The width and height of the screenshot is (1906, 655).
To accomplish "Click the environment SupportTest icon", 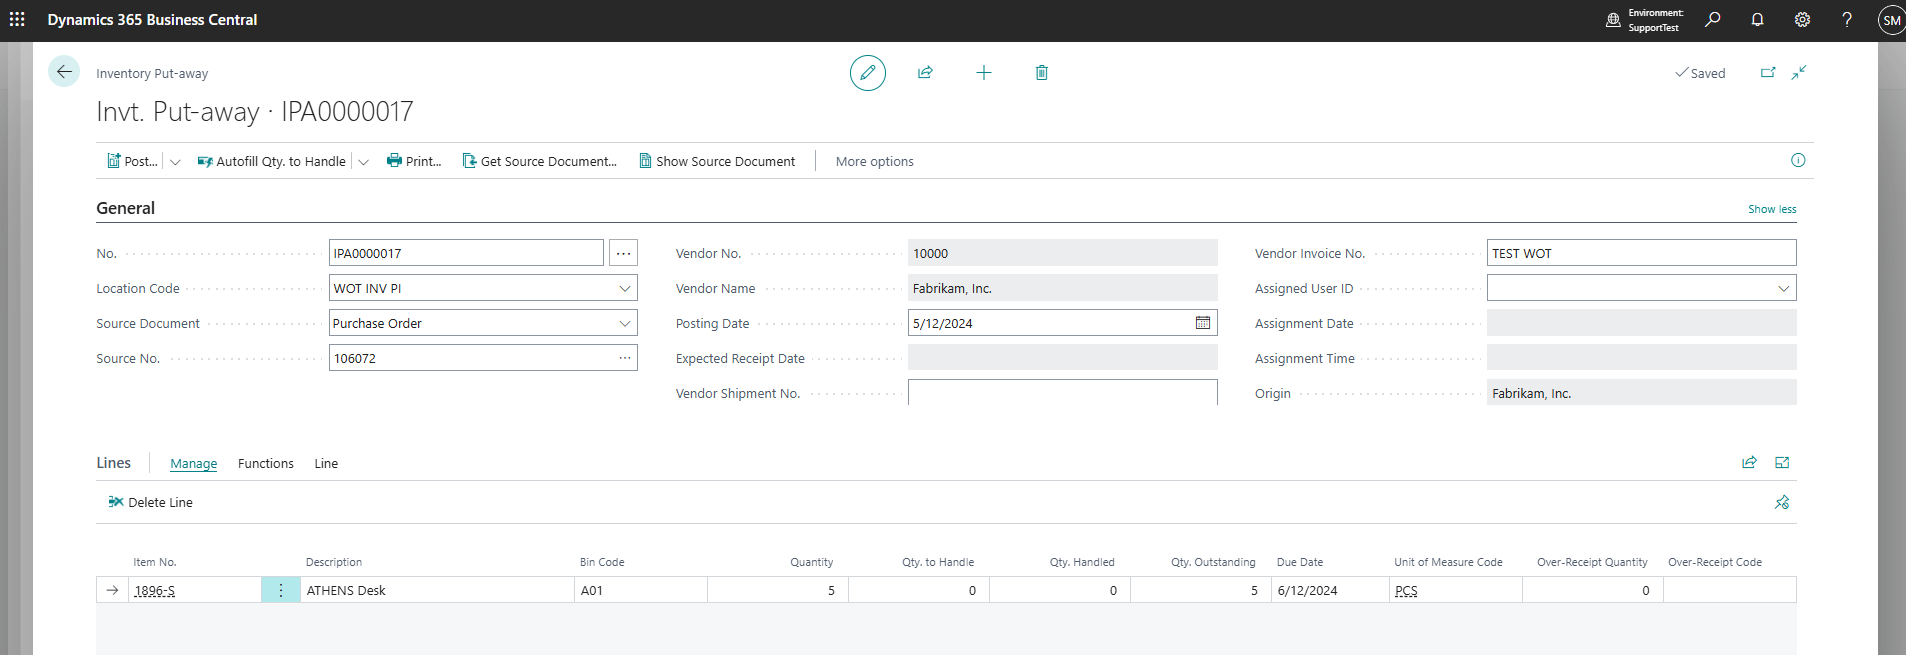I will click(1613, 20).
